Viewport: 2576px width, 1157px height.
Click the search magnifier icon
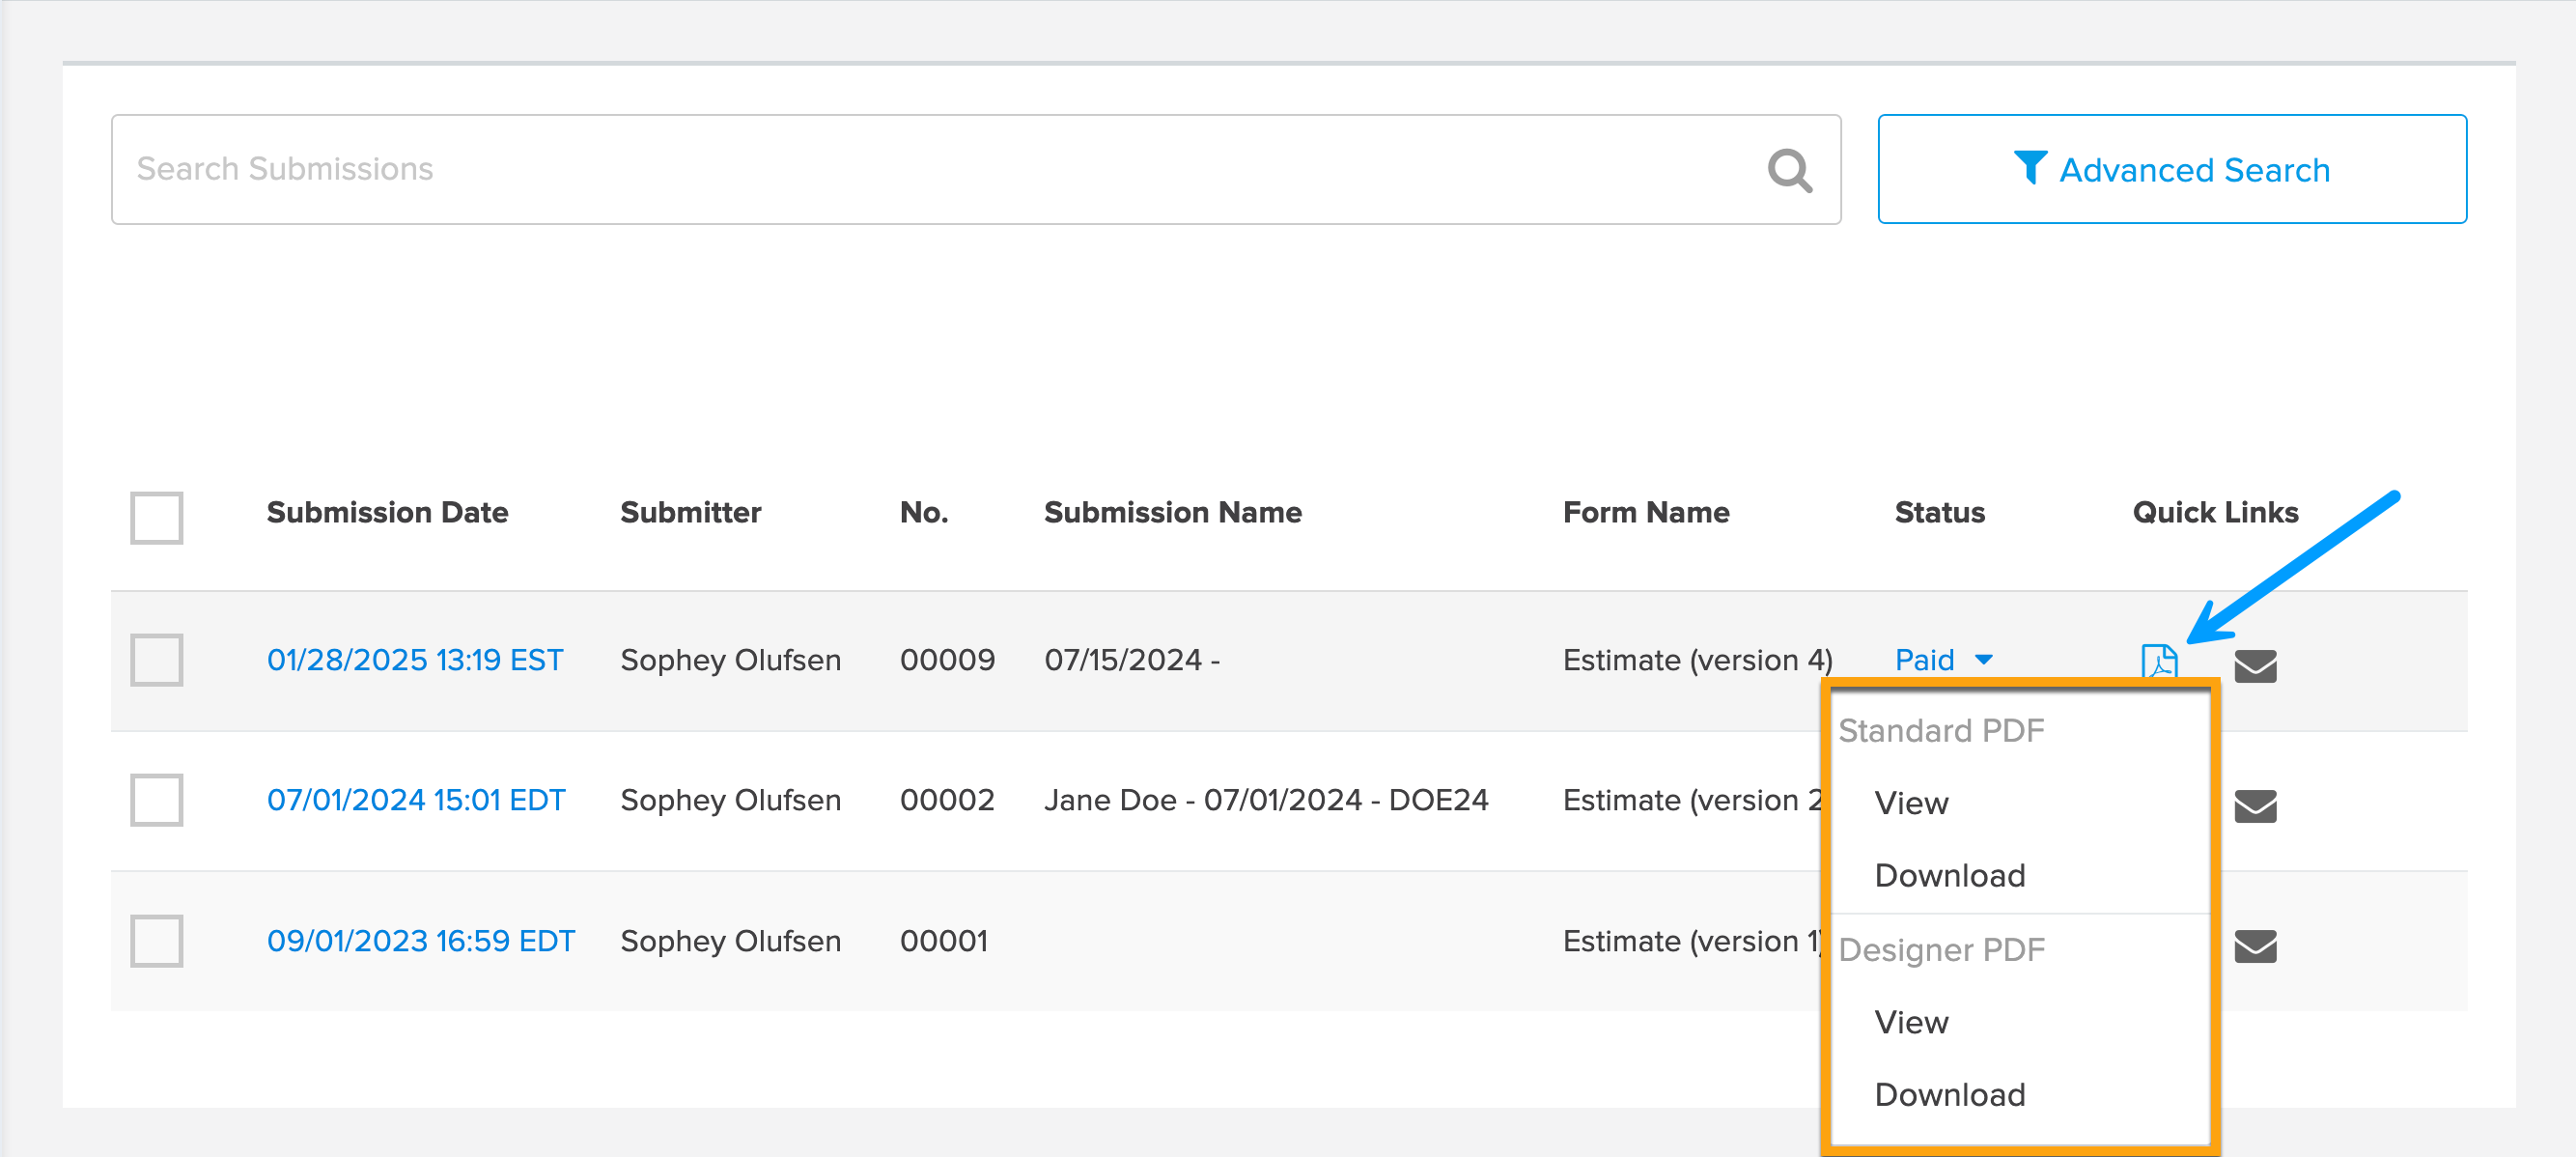(1790, 170)
